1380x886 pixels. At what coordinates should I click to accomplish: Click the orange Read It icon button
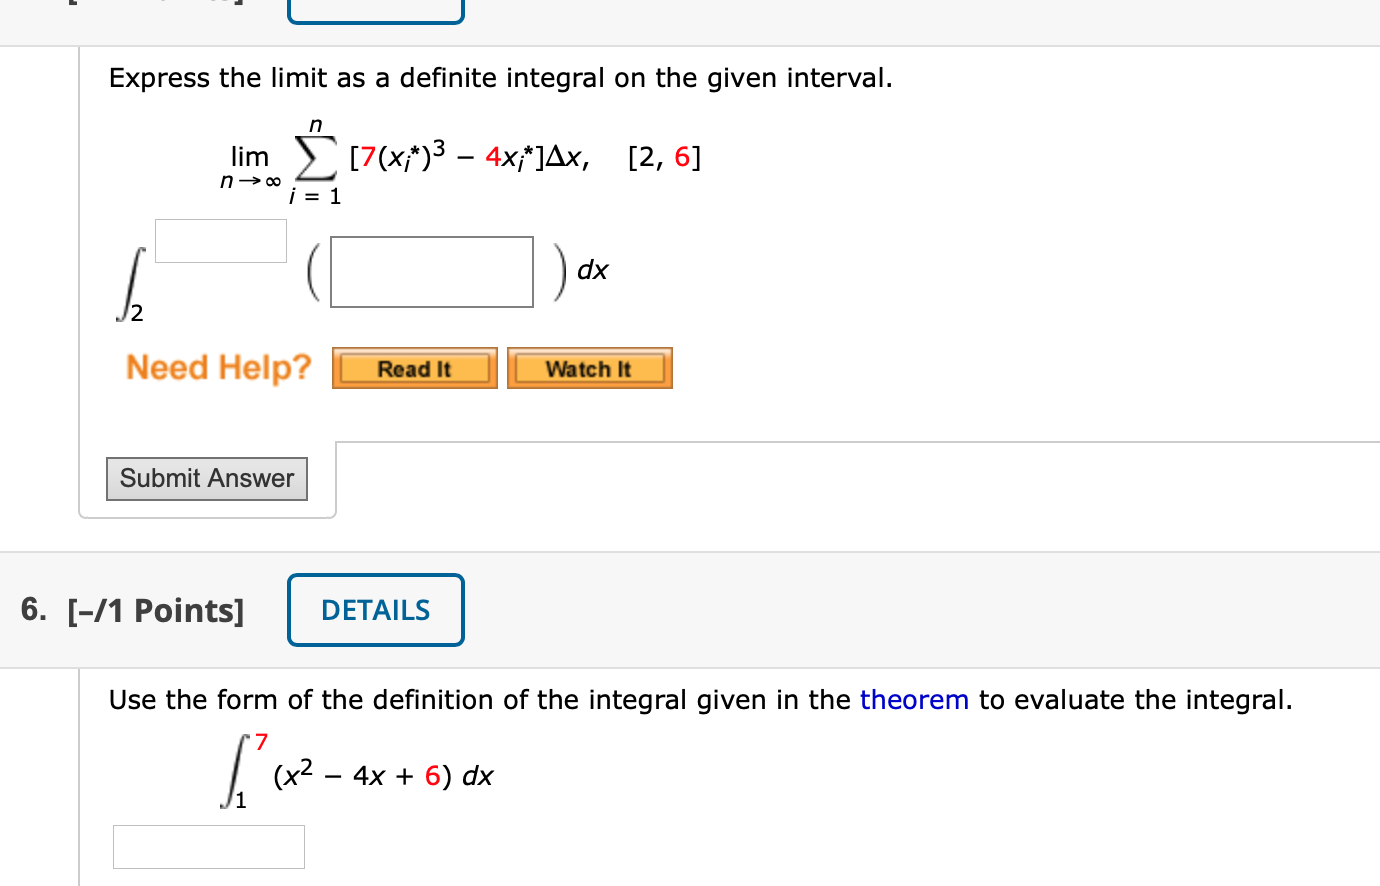coord(414,367)
